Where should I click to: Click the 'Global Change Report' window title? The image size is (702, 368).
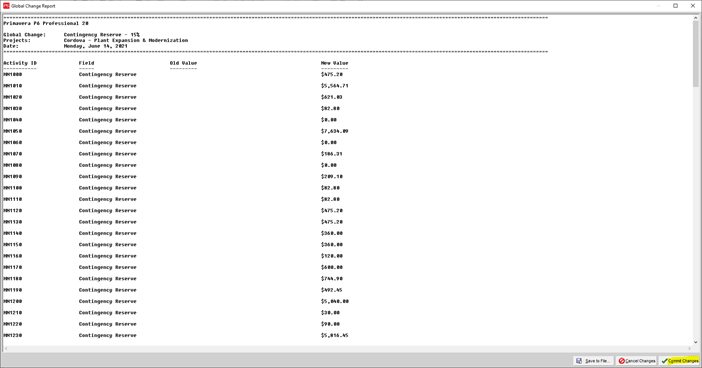pos(34,6)
